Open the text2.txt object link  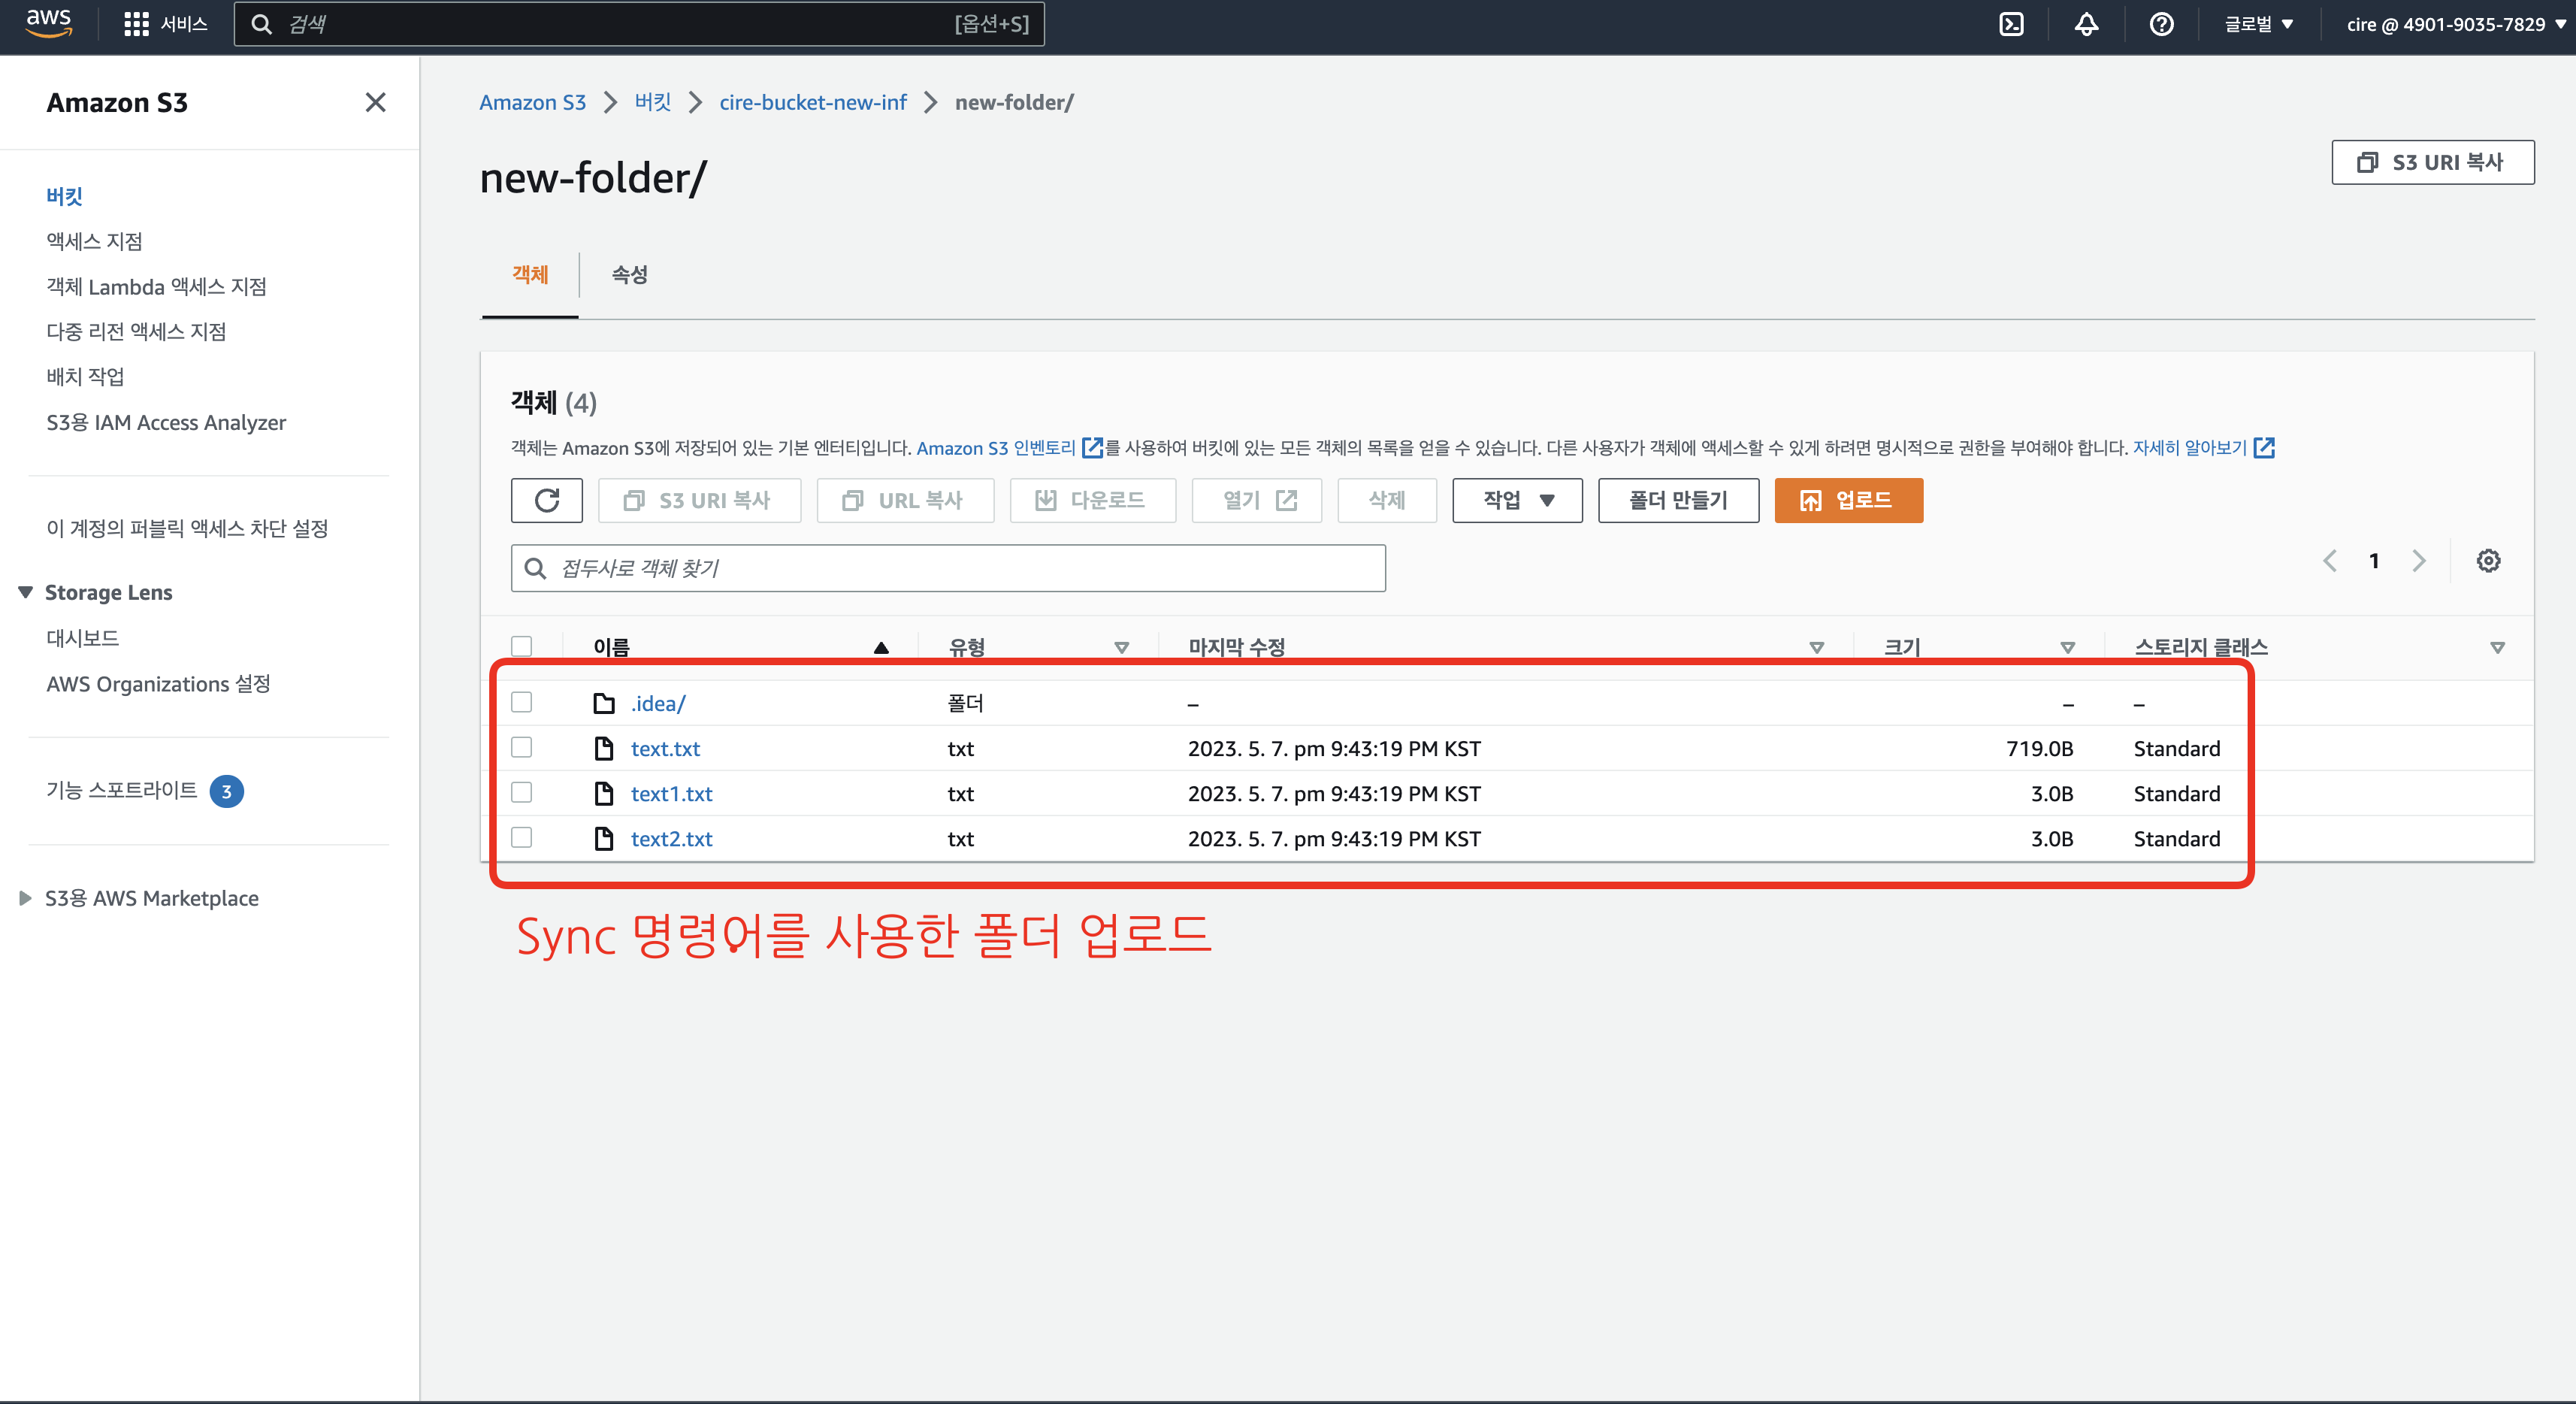(671, 838)
